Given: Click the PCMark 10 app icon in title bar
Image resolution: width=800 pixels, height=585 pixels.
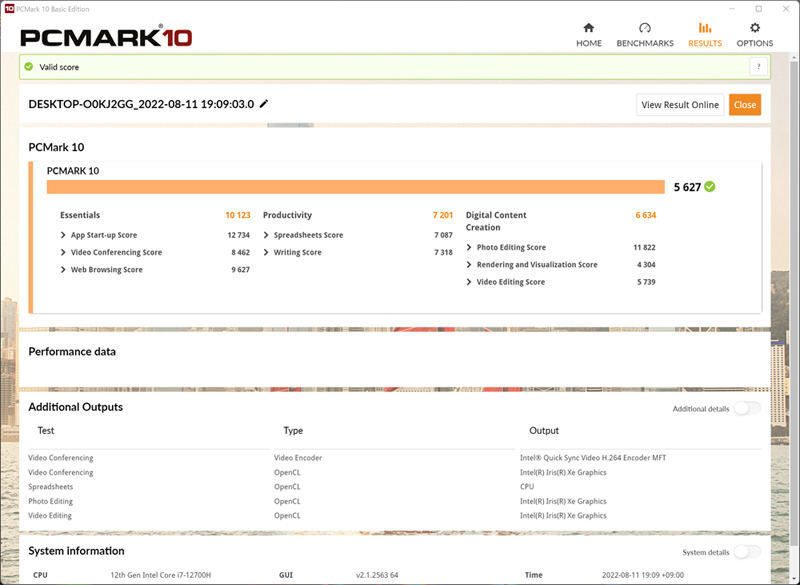Looking at the screenshot, I should [9, 9].
